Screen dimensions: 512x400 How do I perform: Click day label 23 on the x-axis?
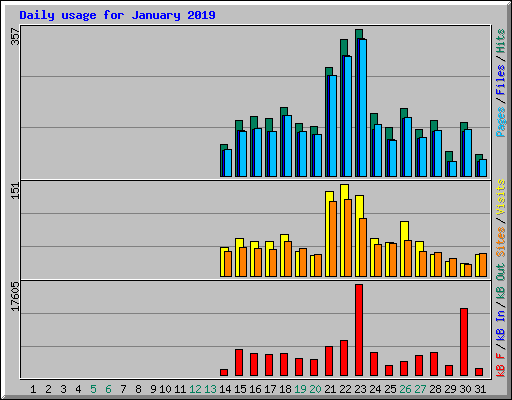click(360, 389)
